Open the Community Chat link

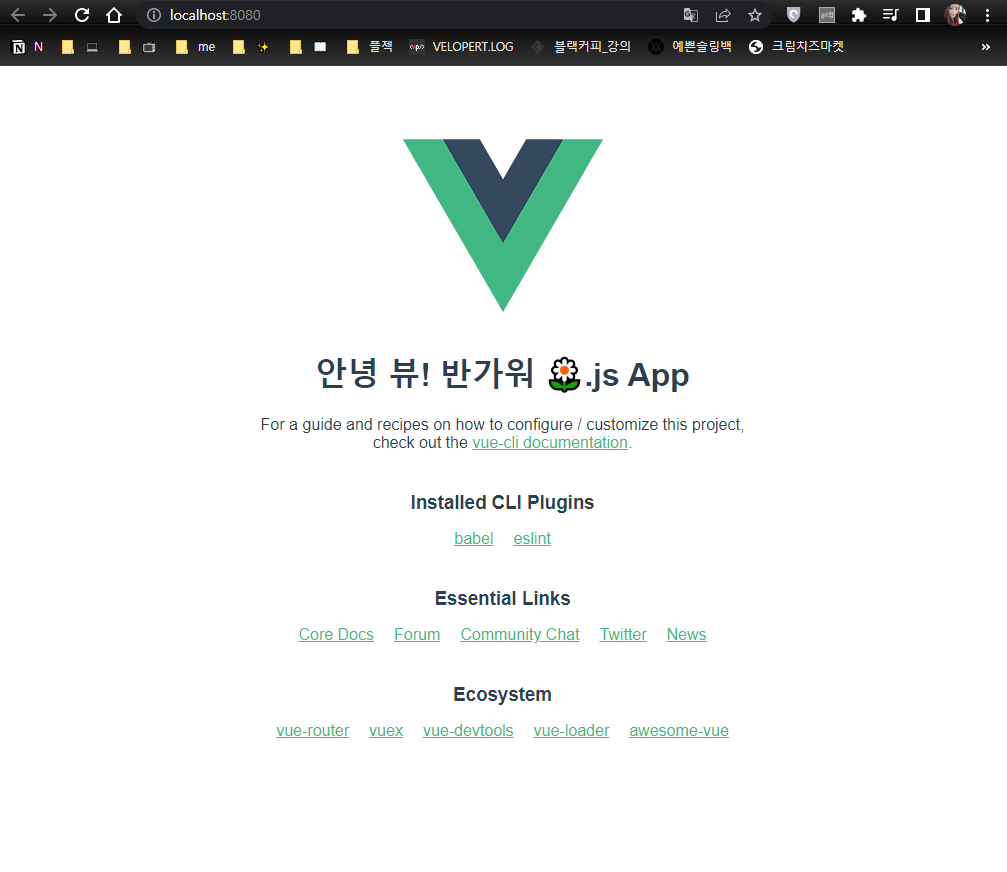click(x=520, y=634)
